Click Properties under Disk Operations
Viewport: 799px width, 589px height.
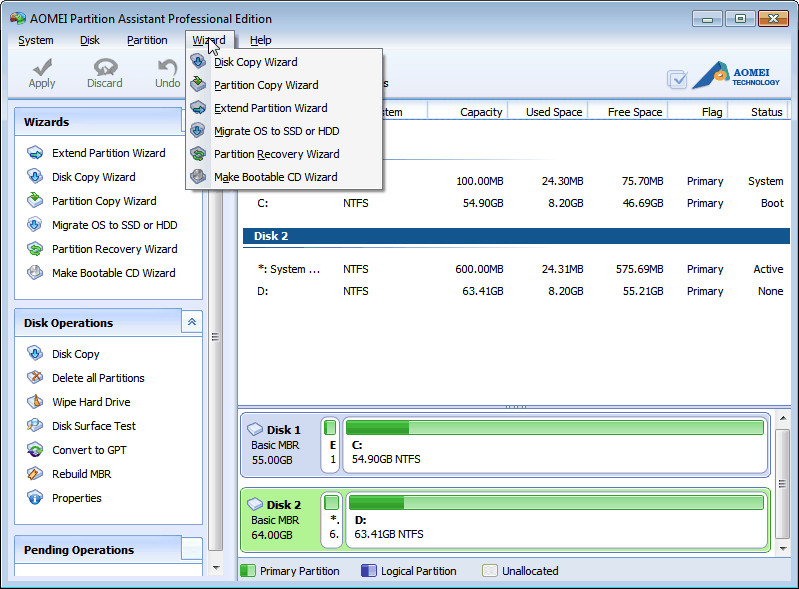pos(77,498)
